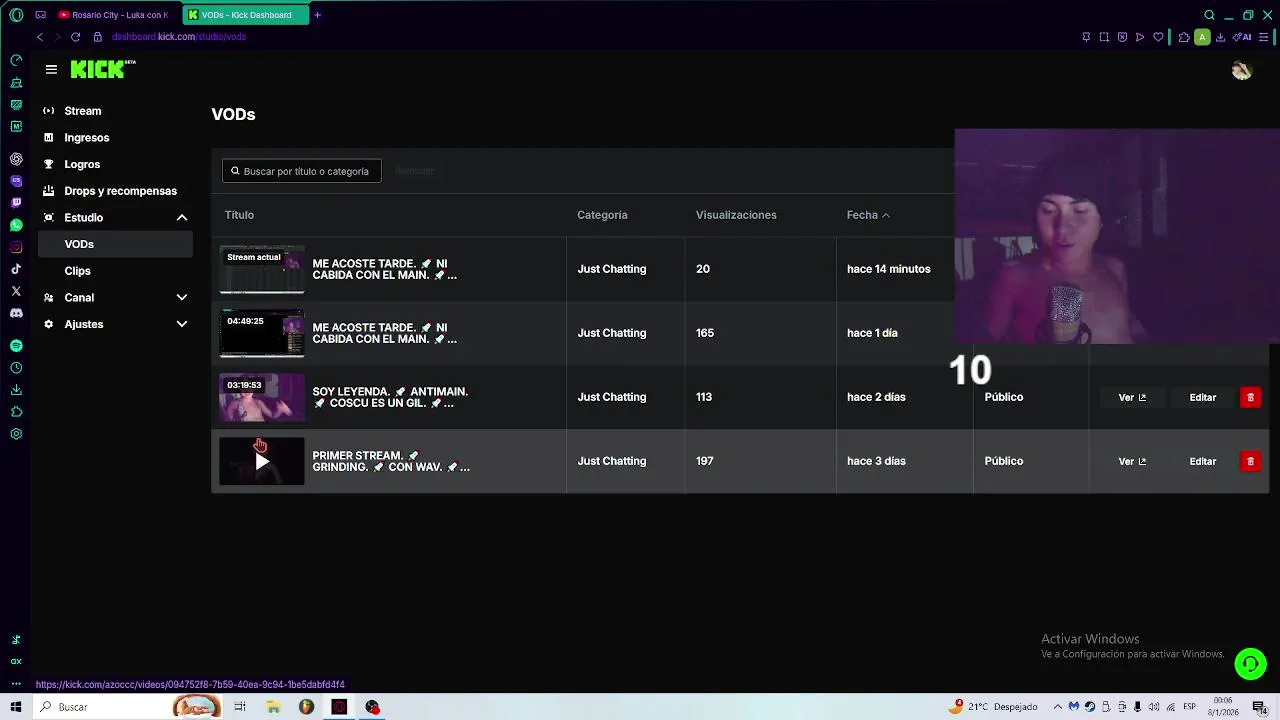The height and width of the screenshot is (720, 1280).
Task: Open the snapshot tool in browser toolbar
Action: (1104, 37)
